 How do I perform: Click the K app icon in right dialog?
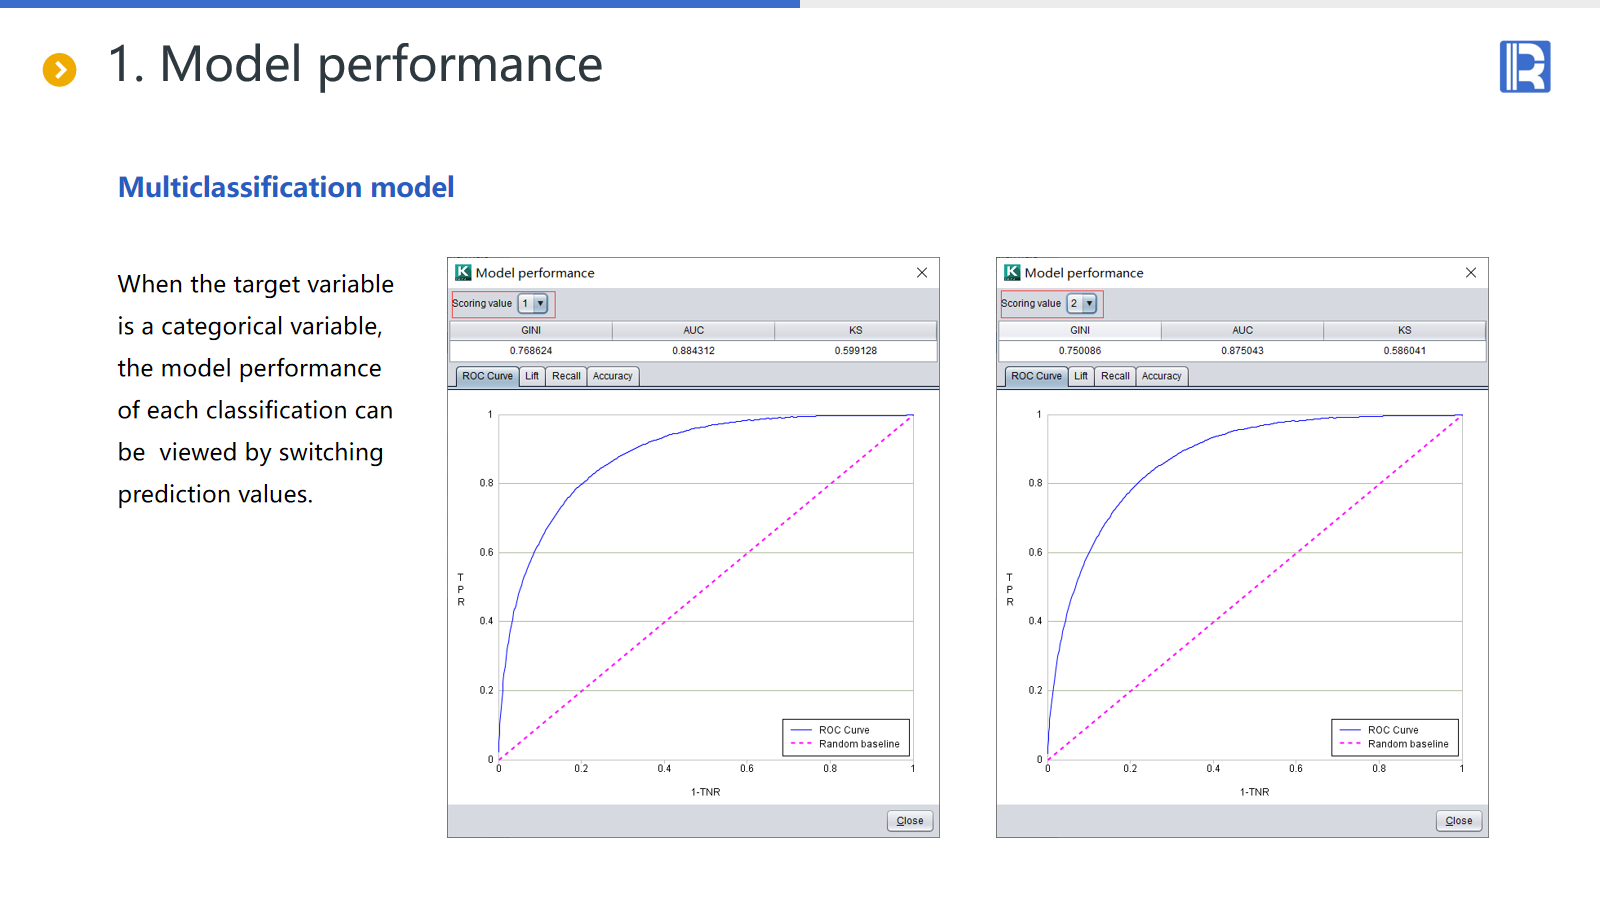click(x=1012, y=272)
